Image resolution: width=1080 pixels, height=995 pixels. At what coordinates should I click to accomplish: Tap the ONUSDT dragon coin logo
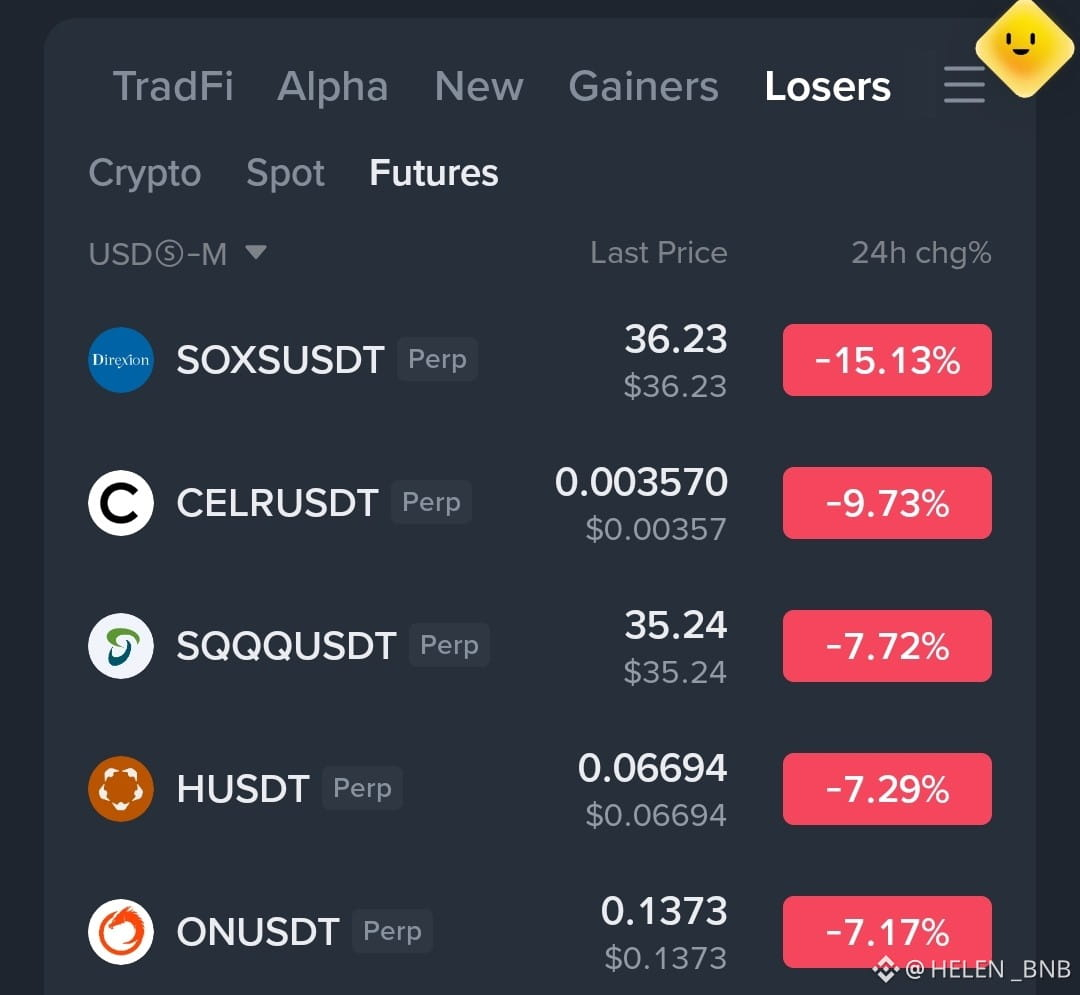point(121,932)
